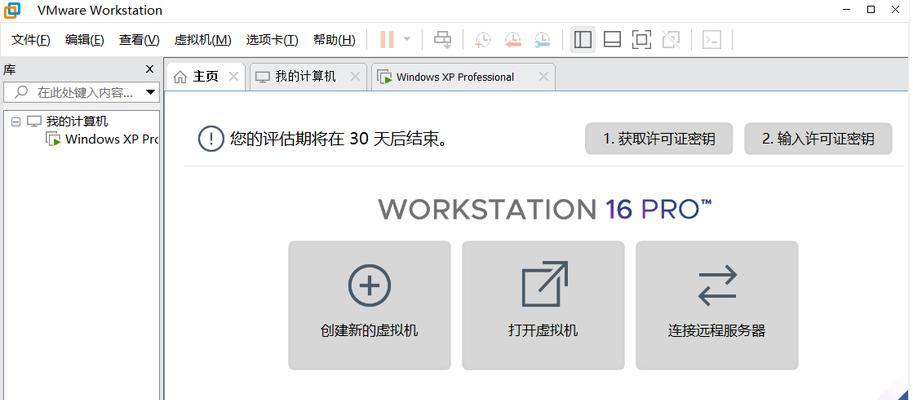
Task: Open the 帮助(H) menu
Action: pyautogui.click(x=334, y=40)
